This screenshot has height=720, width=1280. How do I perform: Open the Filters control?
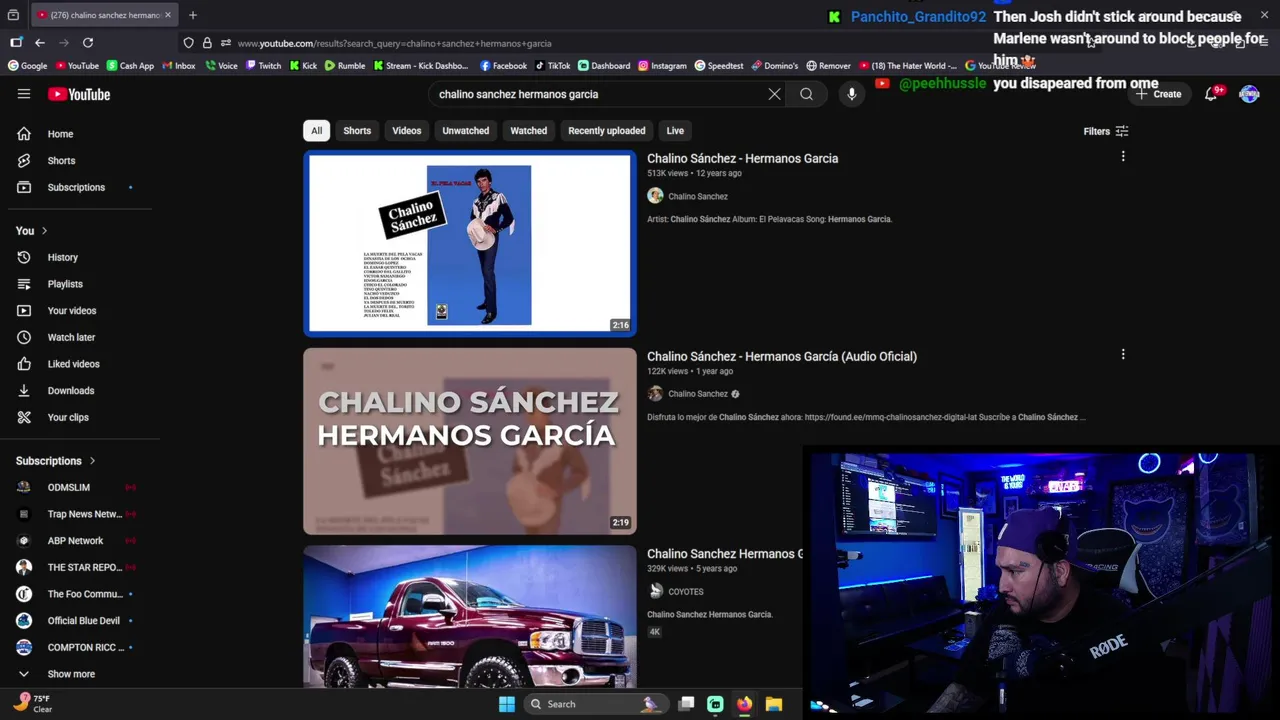tap(1106, 131)
